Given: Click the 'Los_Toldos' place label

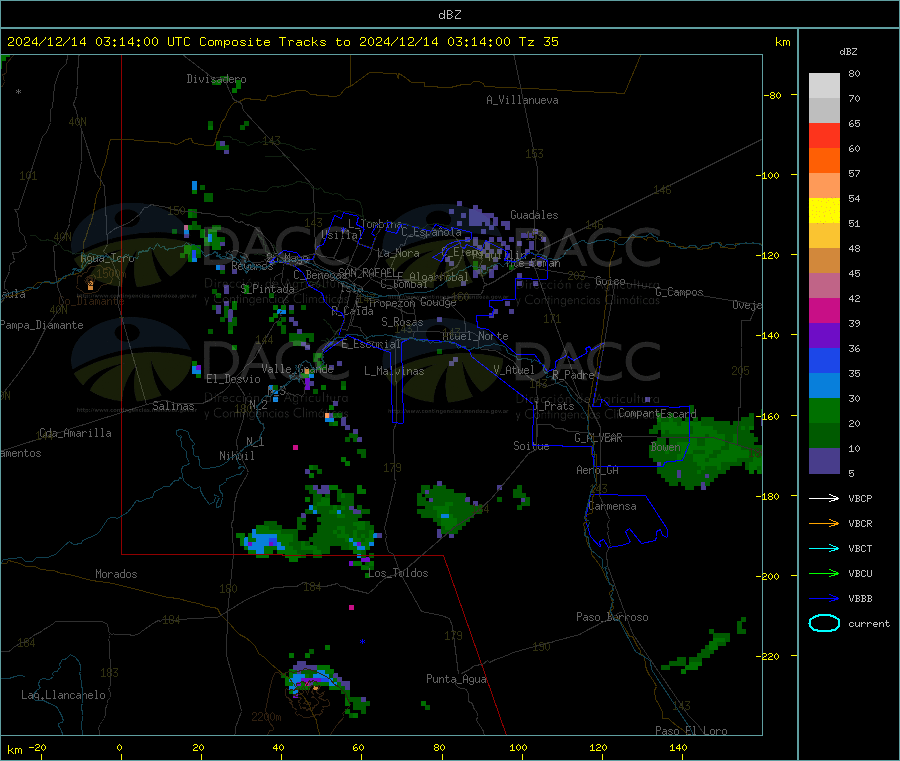Looking at the screenshot, I should [398, 573].
